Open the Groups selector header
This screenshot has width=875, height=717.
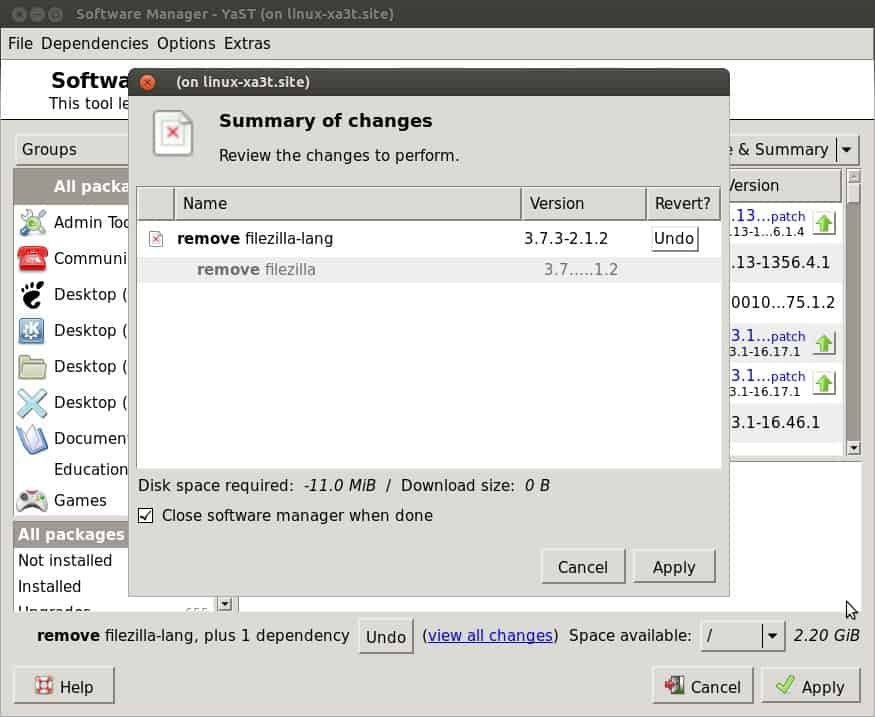(x=73, y=150)
